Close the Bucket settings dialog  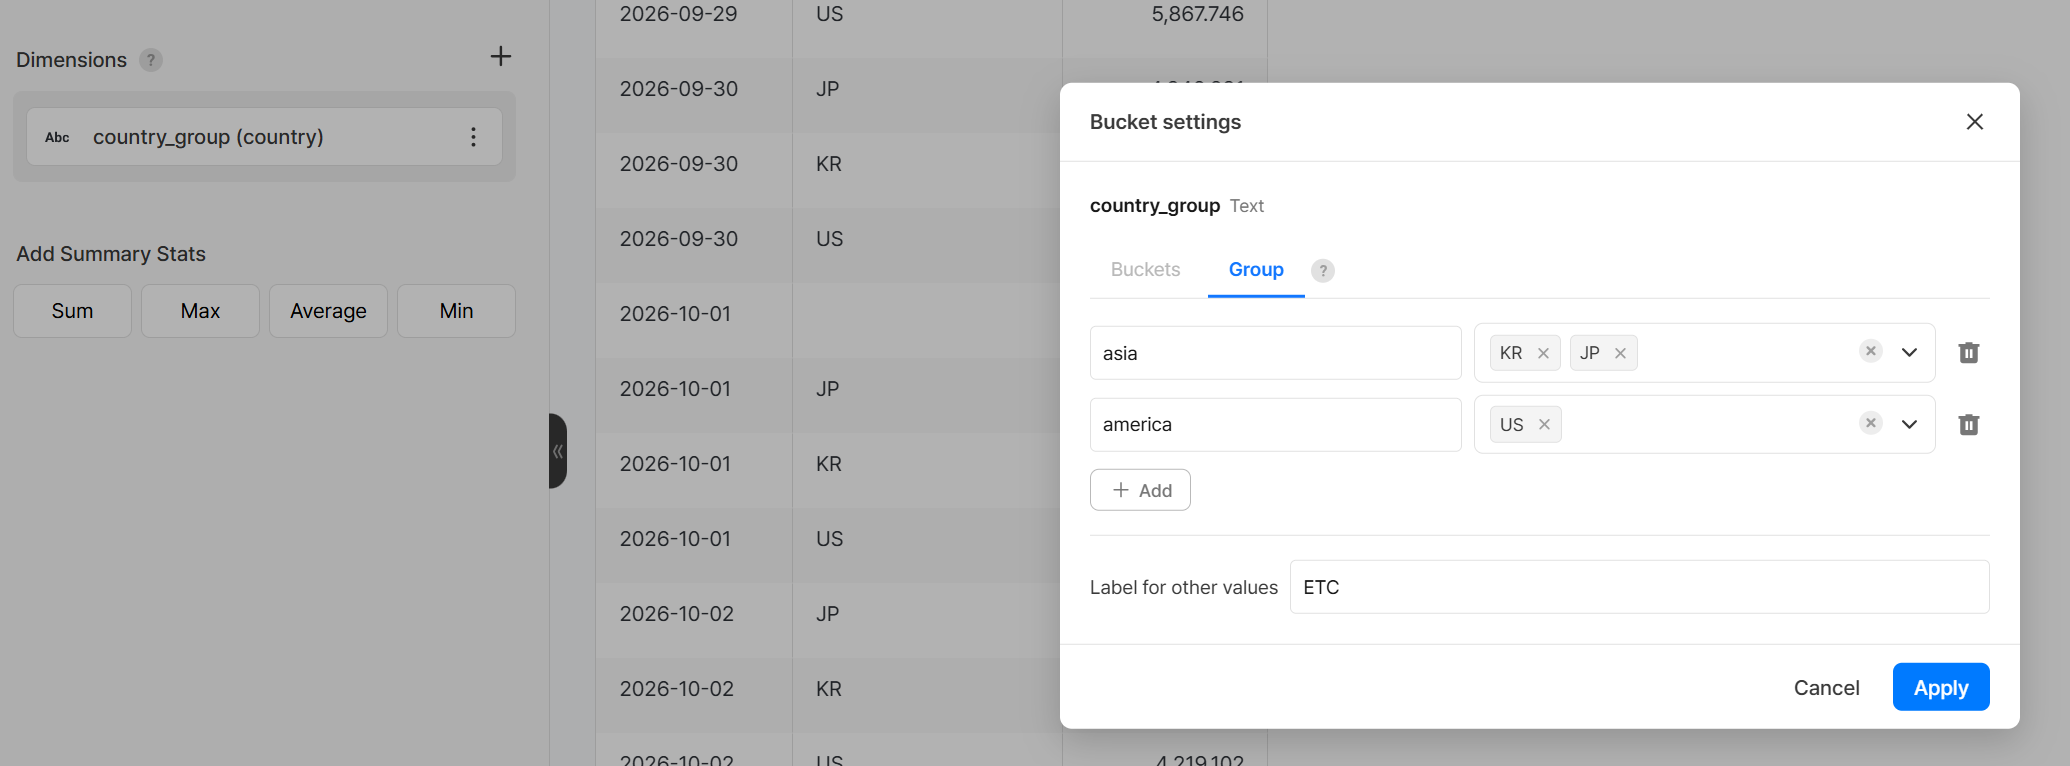(x=1974, y=122)
